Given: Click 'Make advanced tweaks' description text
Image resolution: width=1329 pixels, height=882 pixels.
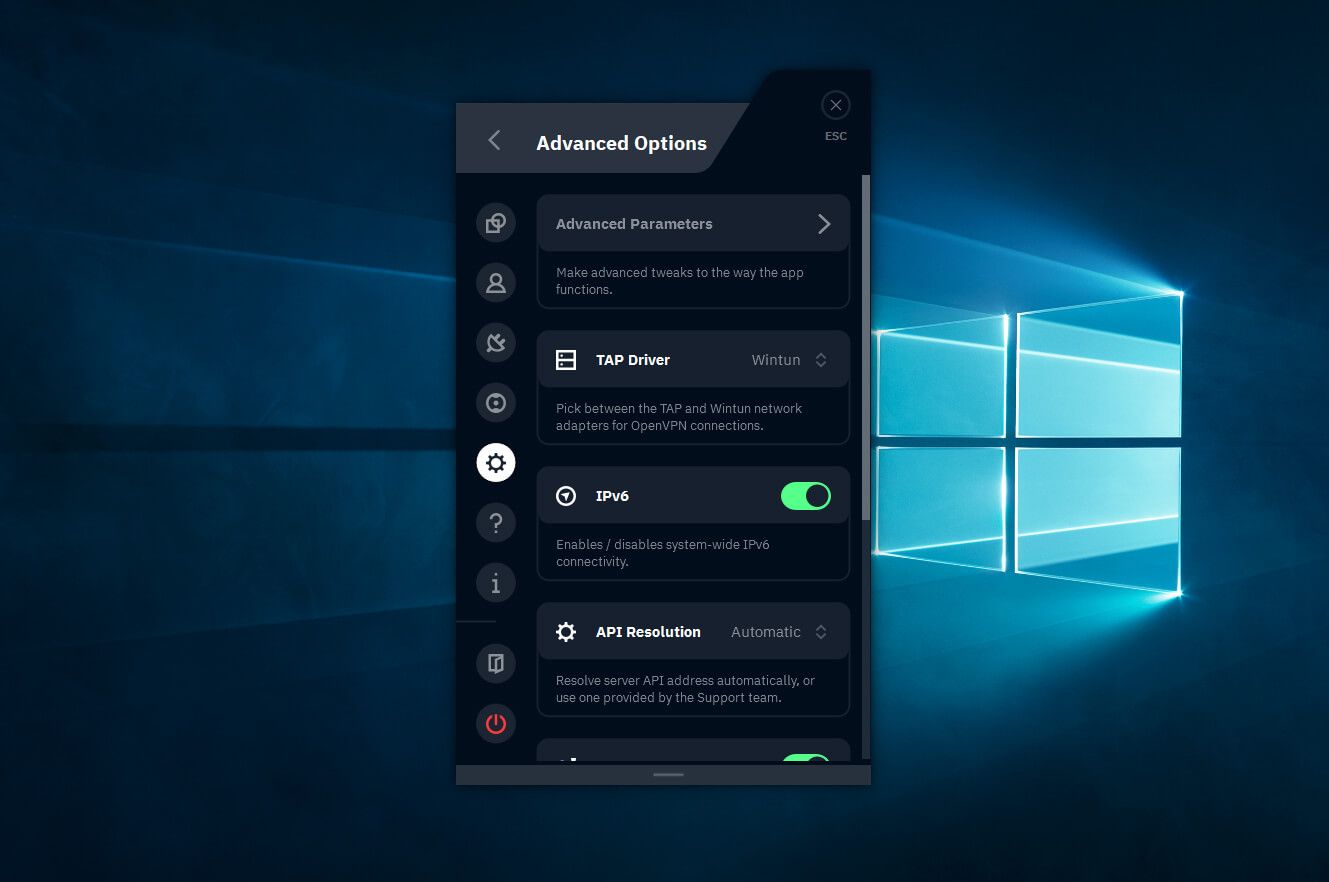Looking at the screenshot, I should point(680,281).
